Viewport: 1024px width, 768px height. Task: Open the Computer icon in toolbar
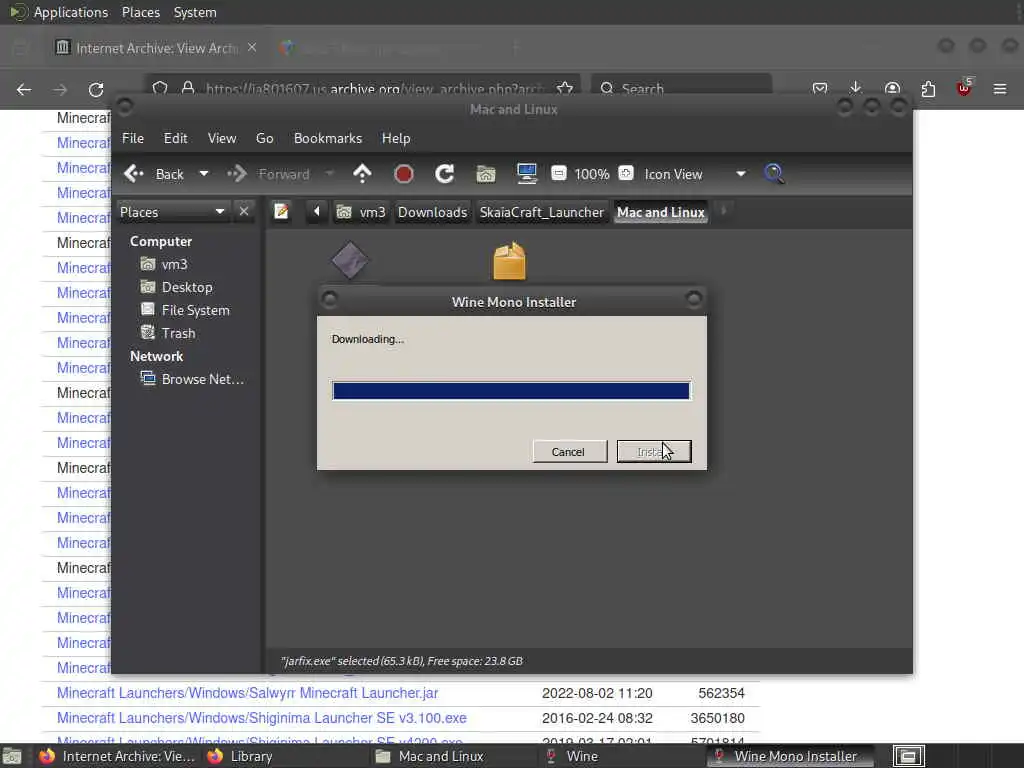pyautogui.click(x=526, y=174)
